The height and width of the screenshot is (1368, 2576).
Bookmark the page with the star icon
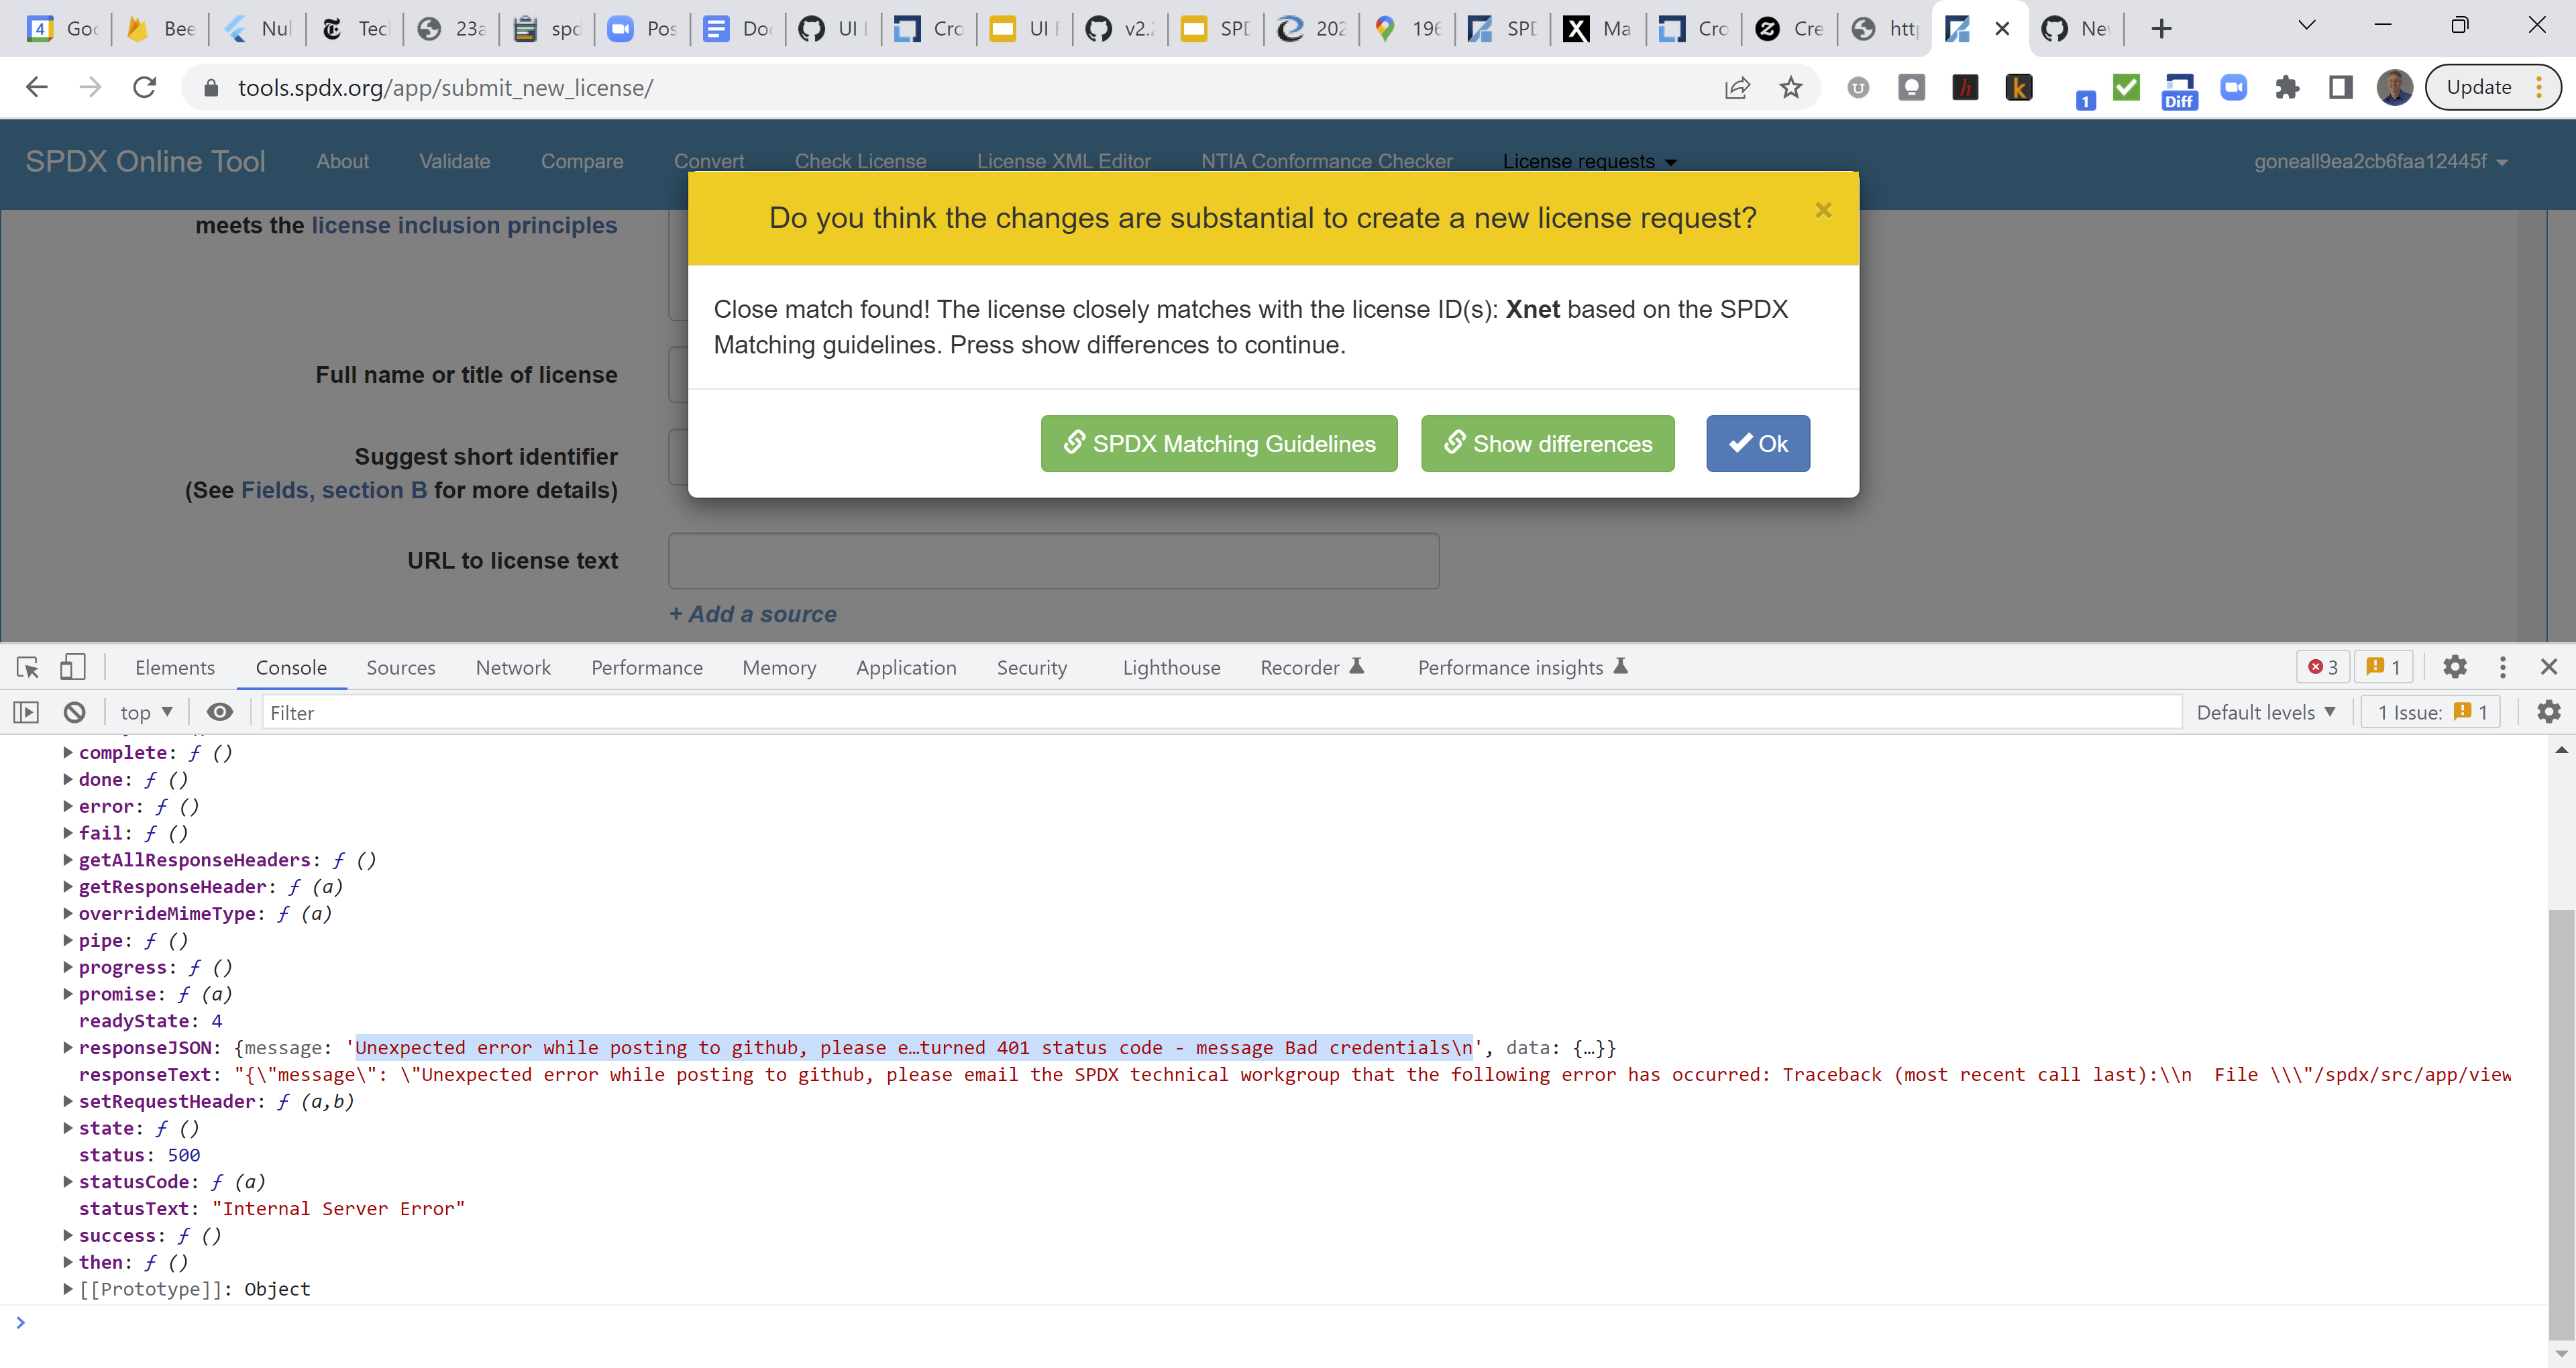[x=1791, y=87]
